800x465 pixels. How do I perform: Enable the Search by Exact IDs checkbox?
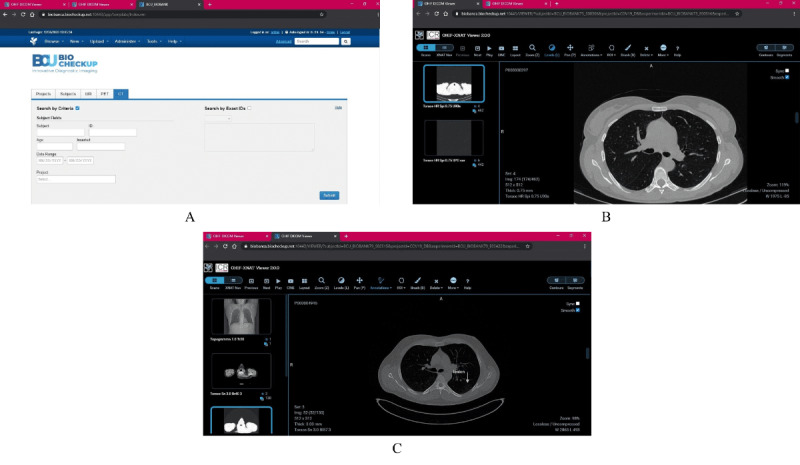point(249,108)
